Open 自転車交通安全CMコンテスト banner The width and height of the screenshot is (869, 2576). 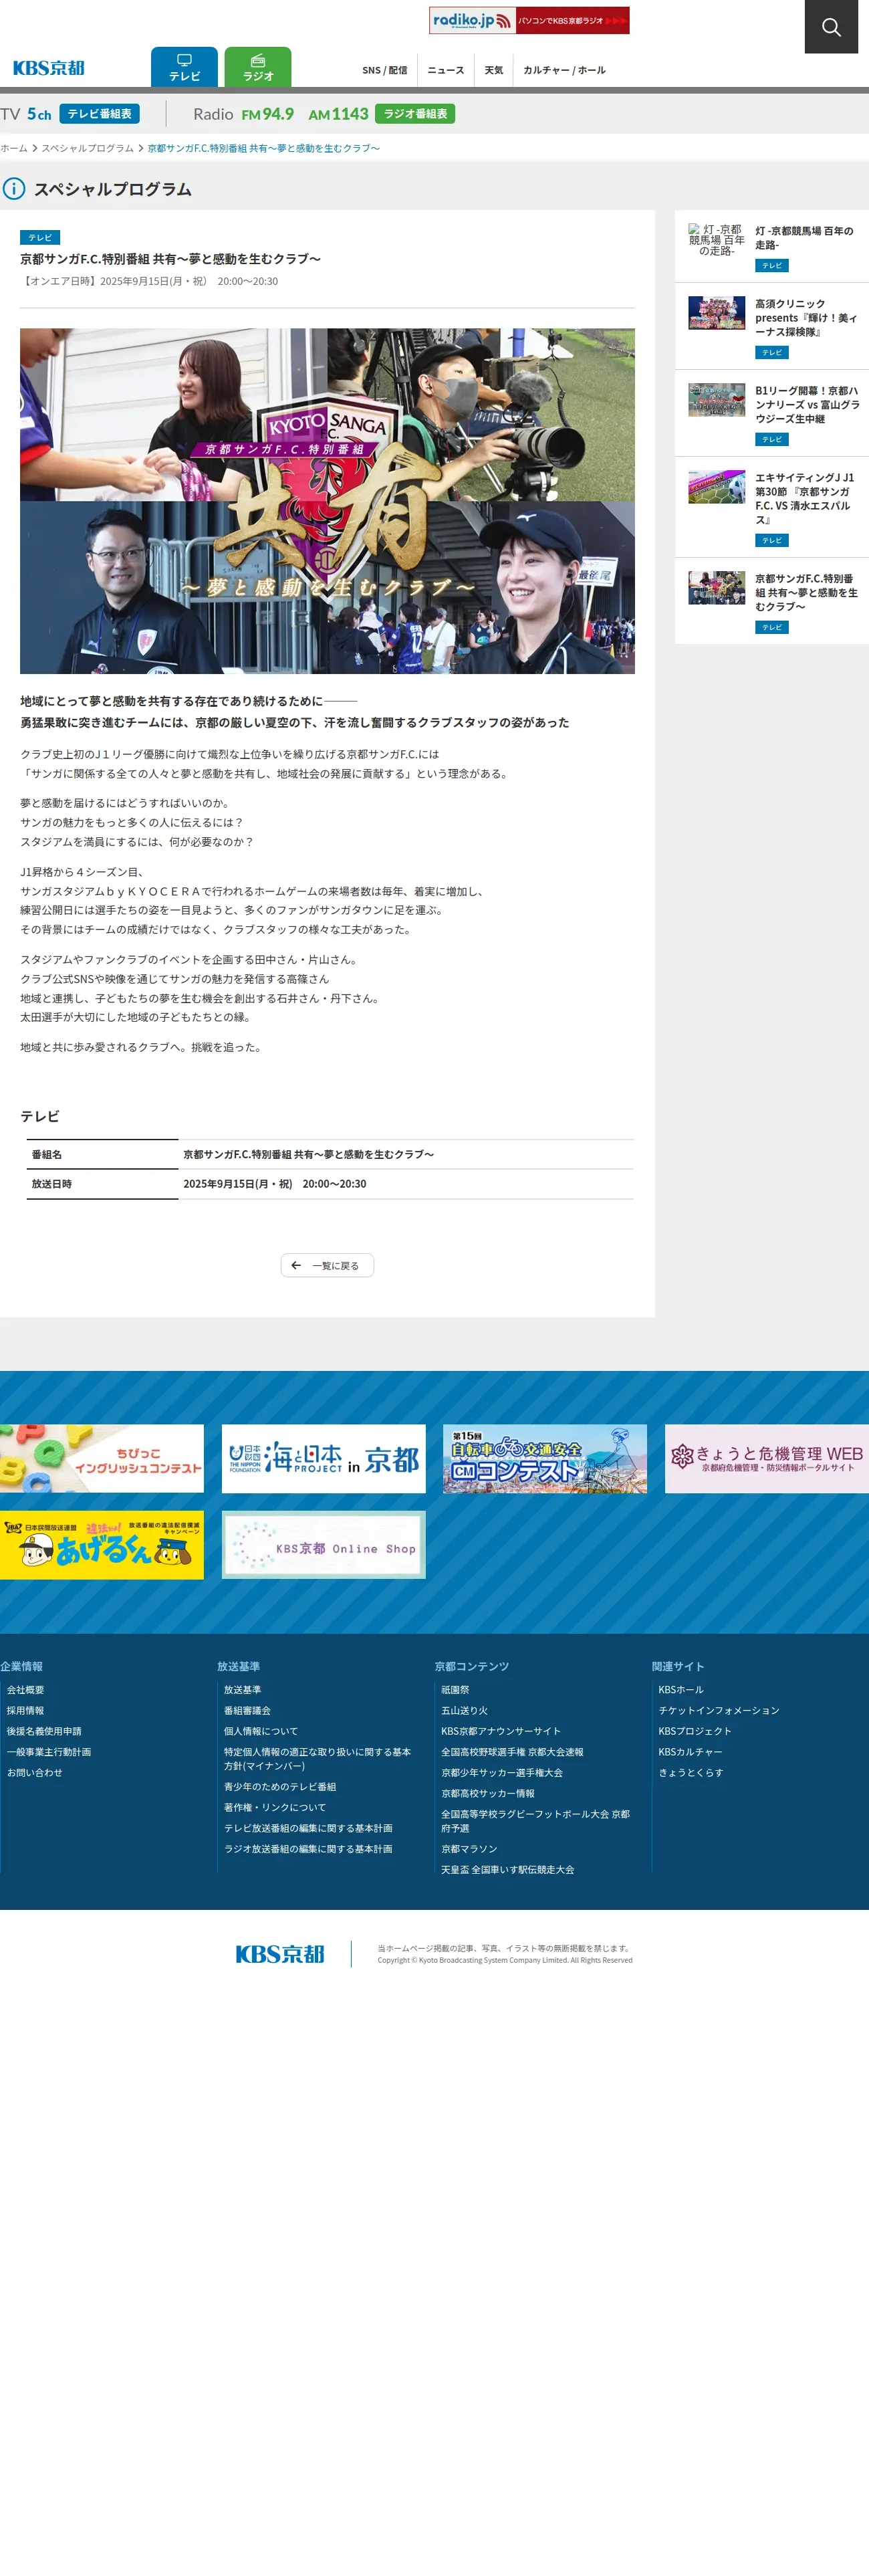[545, 1458]
